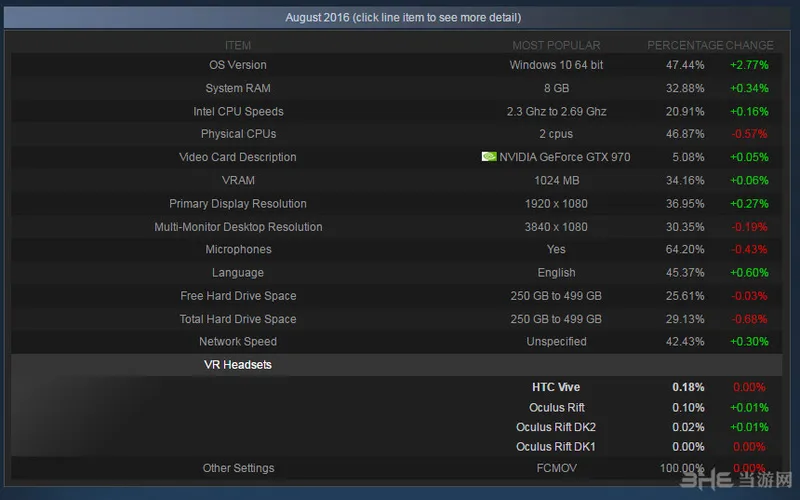Viewport: 800px width, 500px height.
Task: Click the 32.88% share value
Action: (x=685, y=88)
